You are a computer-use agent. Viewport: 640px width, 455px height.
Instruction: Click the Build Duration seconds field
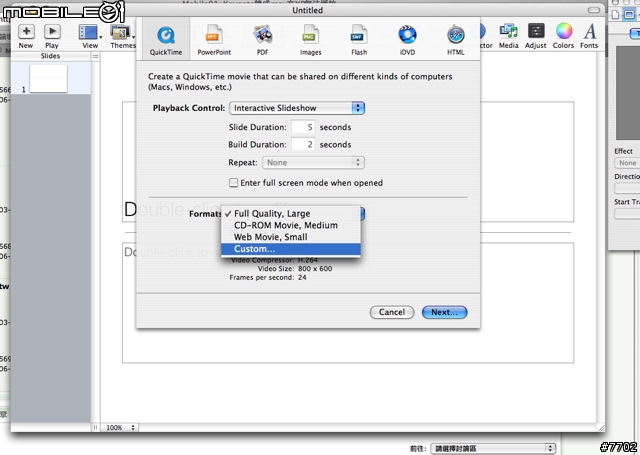[x=303, y=144]
